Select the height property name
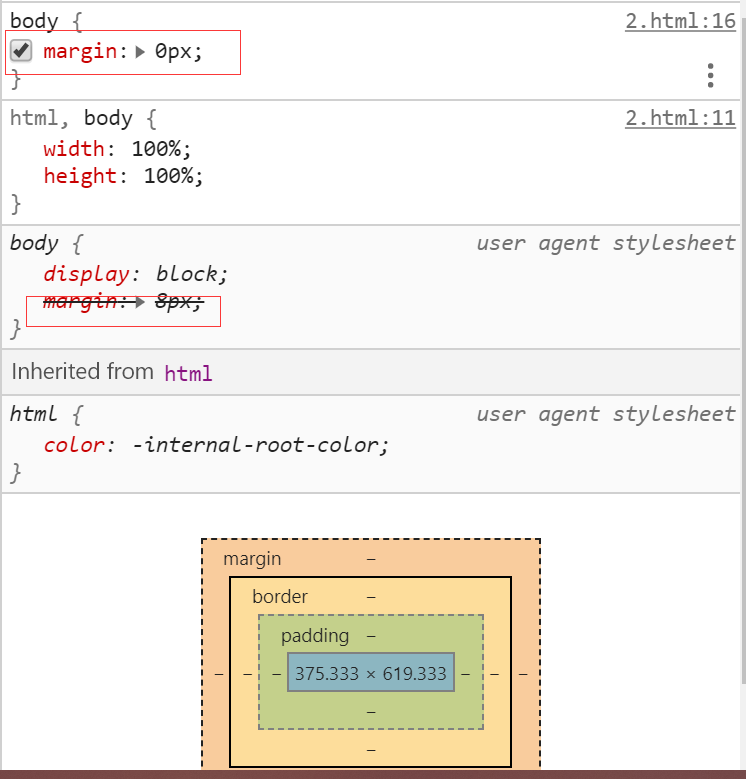The height and width of the screenshot is (779, 746). click(79, 176)
